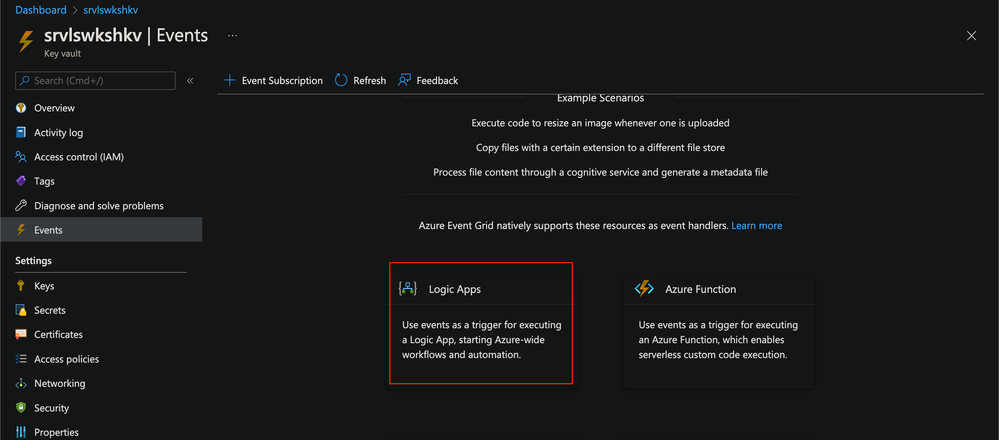
Task: Click the Search (Cmd+/) field
Action: point(96,81)
